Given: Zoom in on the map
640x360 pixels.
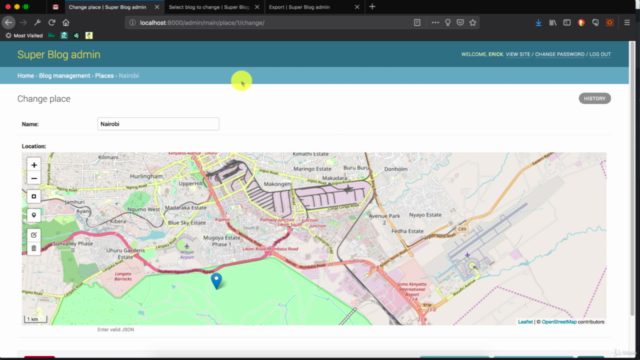Looking at the screenshot, I should tap(34, 165).
